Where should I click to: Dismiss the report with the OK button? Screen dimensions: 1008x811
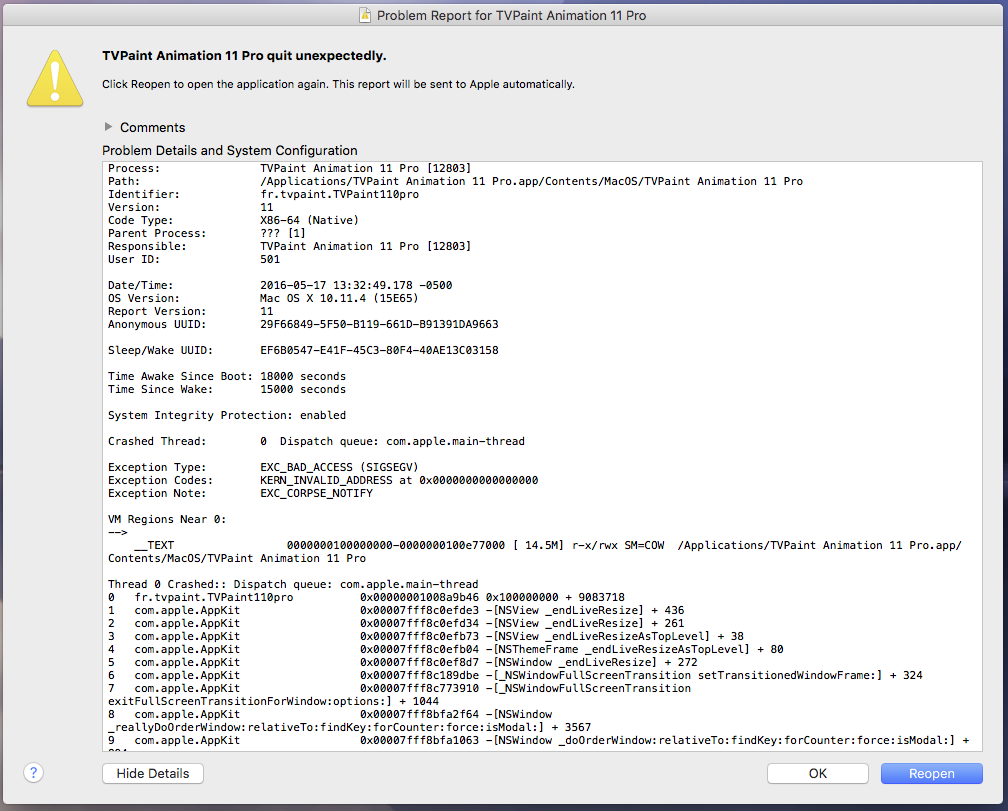[x=818, y=773]
